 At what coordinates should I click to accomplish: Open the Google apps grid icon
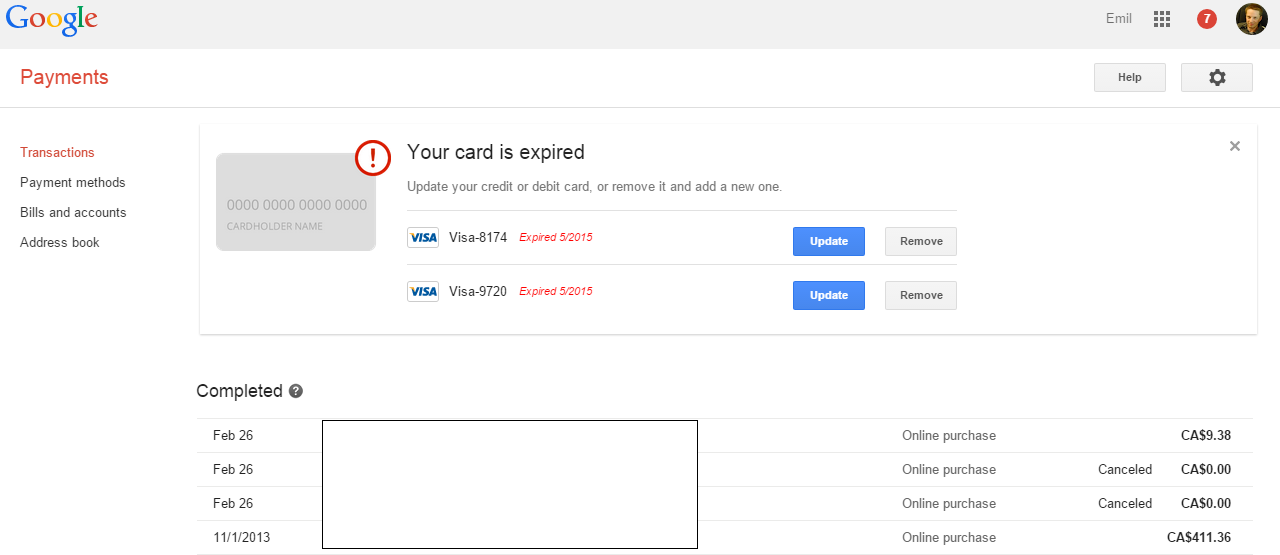click(x=1162, y=19)
